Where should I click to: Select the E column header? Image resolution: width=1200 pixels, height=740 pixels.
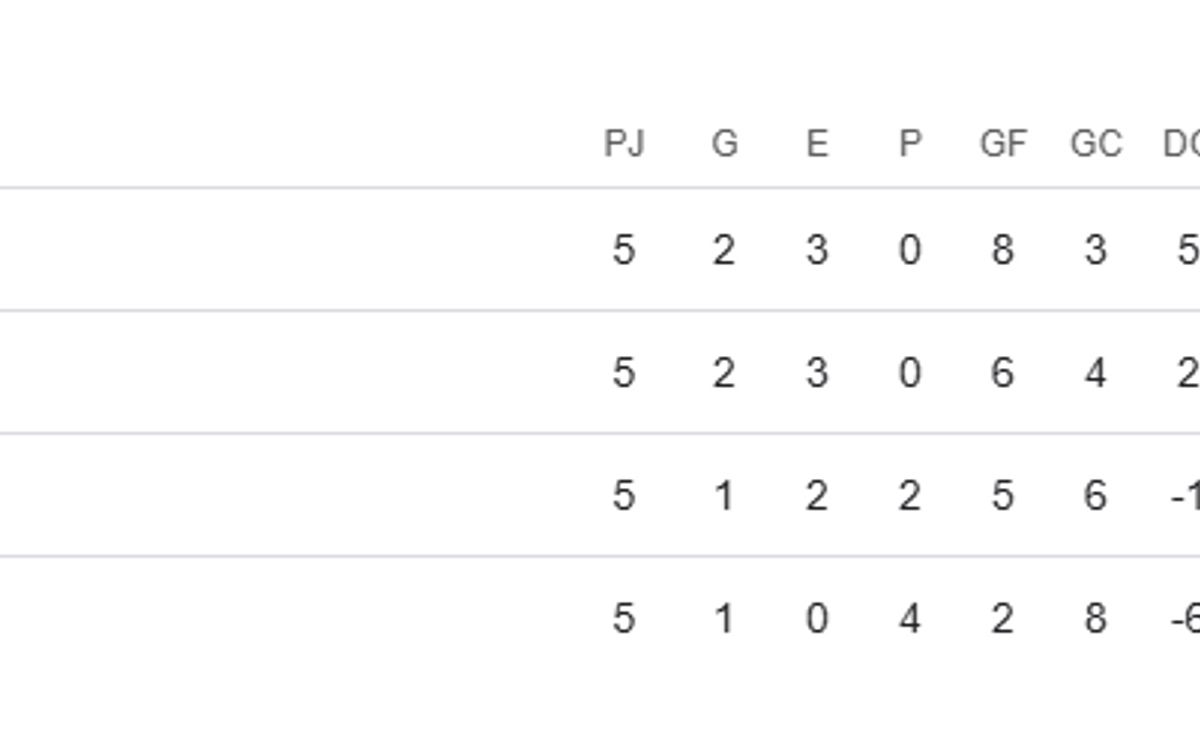[x=817, y=144]
